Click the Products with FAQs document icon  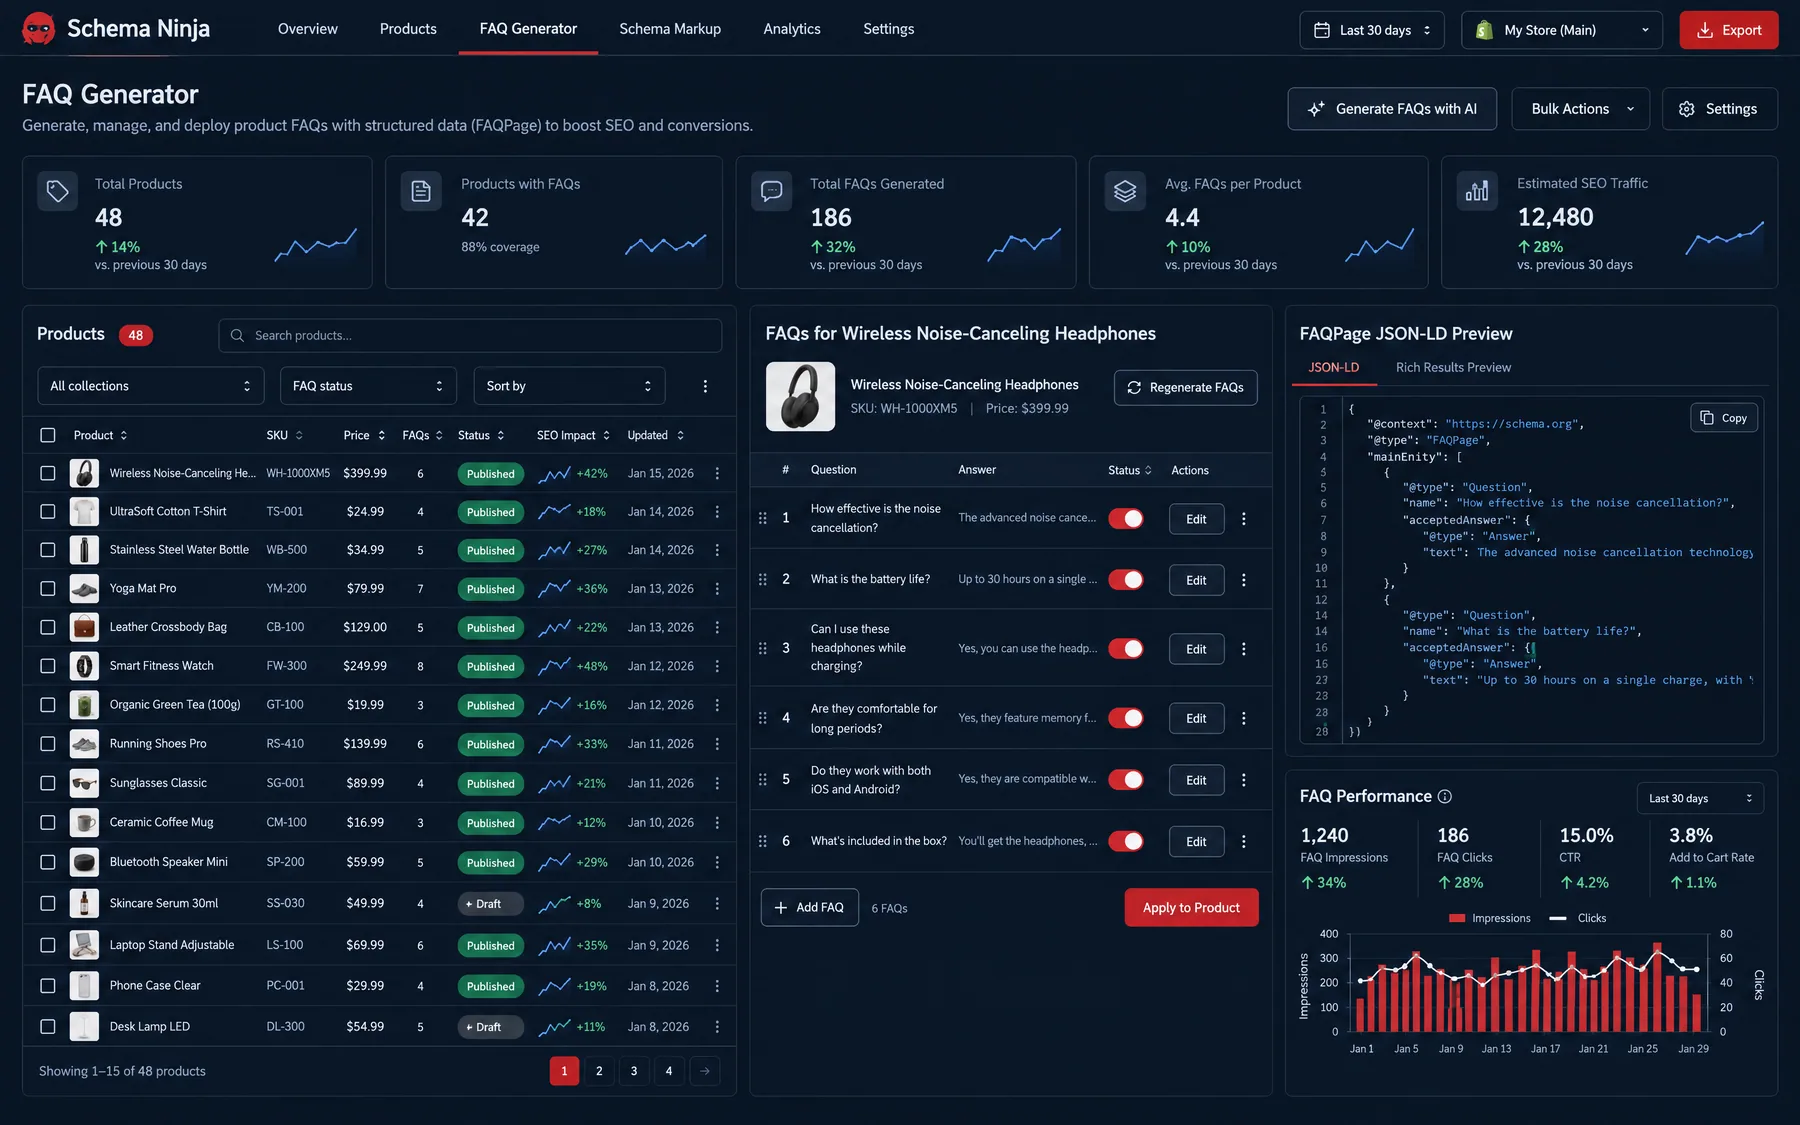click(x=421, y=191)
